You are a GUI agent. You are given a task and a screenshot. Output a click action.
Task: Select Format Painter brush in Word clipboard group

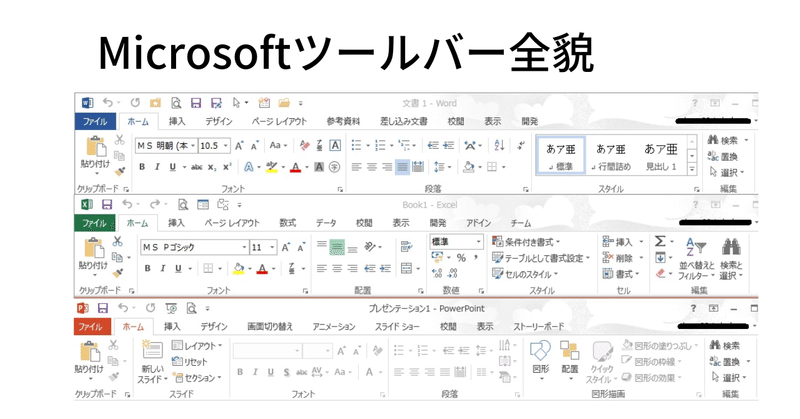119,171
